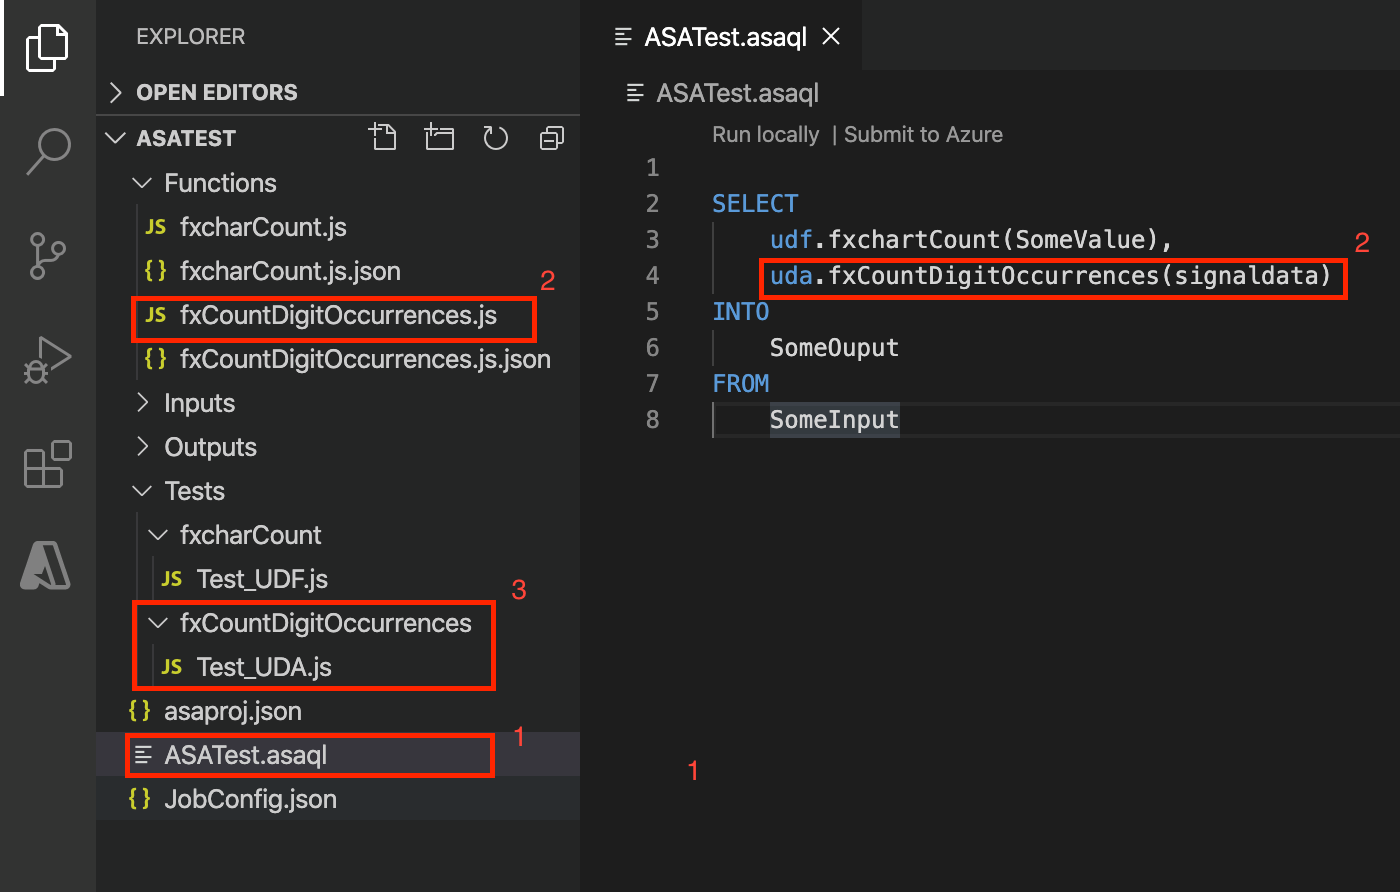Open the Azure view icon
This screenshot has height=892, width=1400.
pyautogui.click(x=47, y=567)
